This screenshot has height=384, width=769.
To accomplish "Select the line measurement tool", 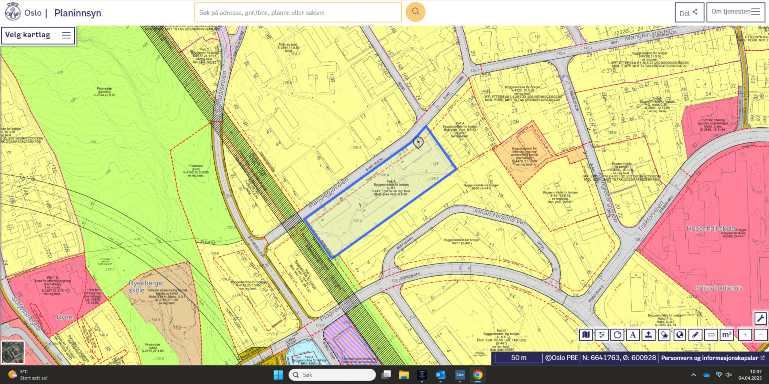I will point(711,335).
